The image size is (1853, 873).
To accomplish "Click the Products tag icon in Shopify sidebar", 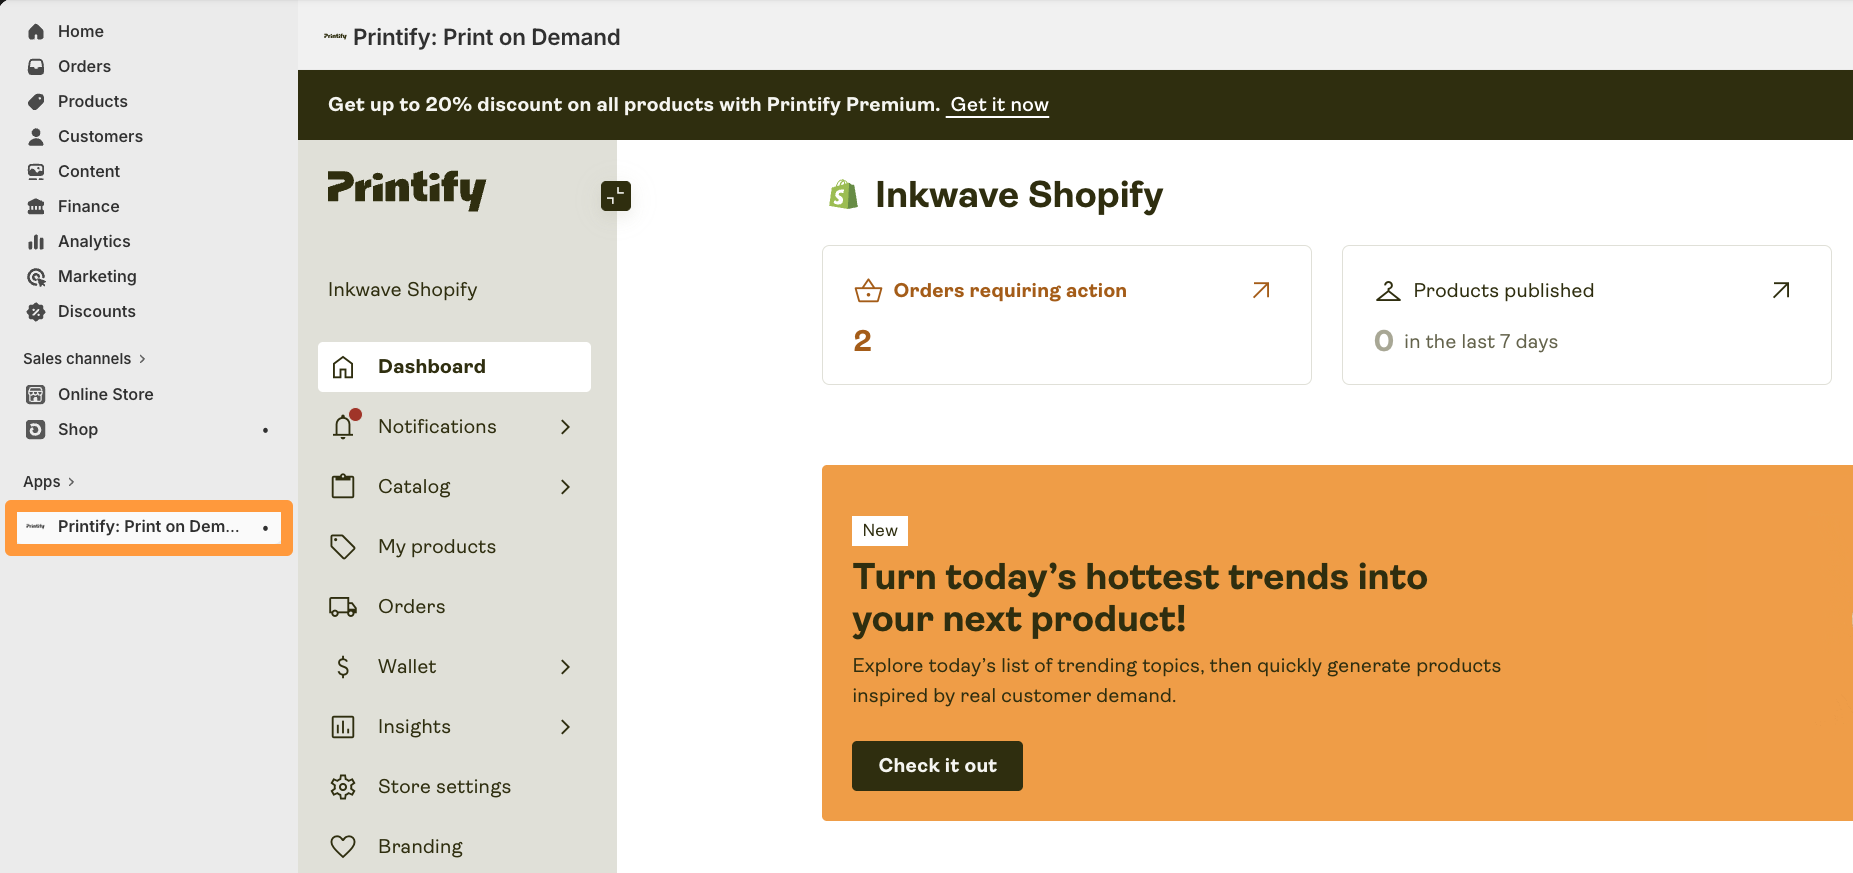I will tap(36, 102).
